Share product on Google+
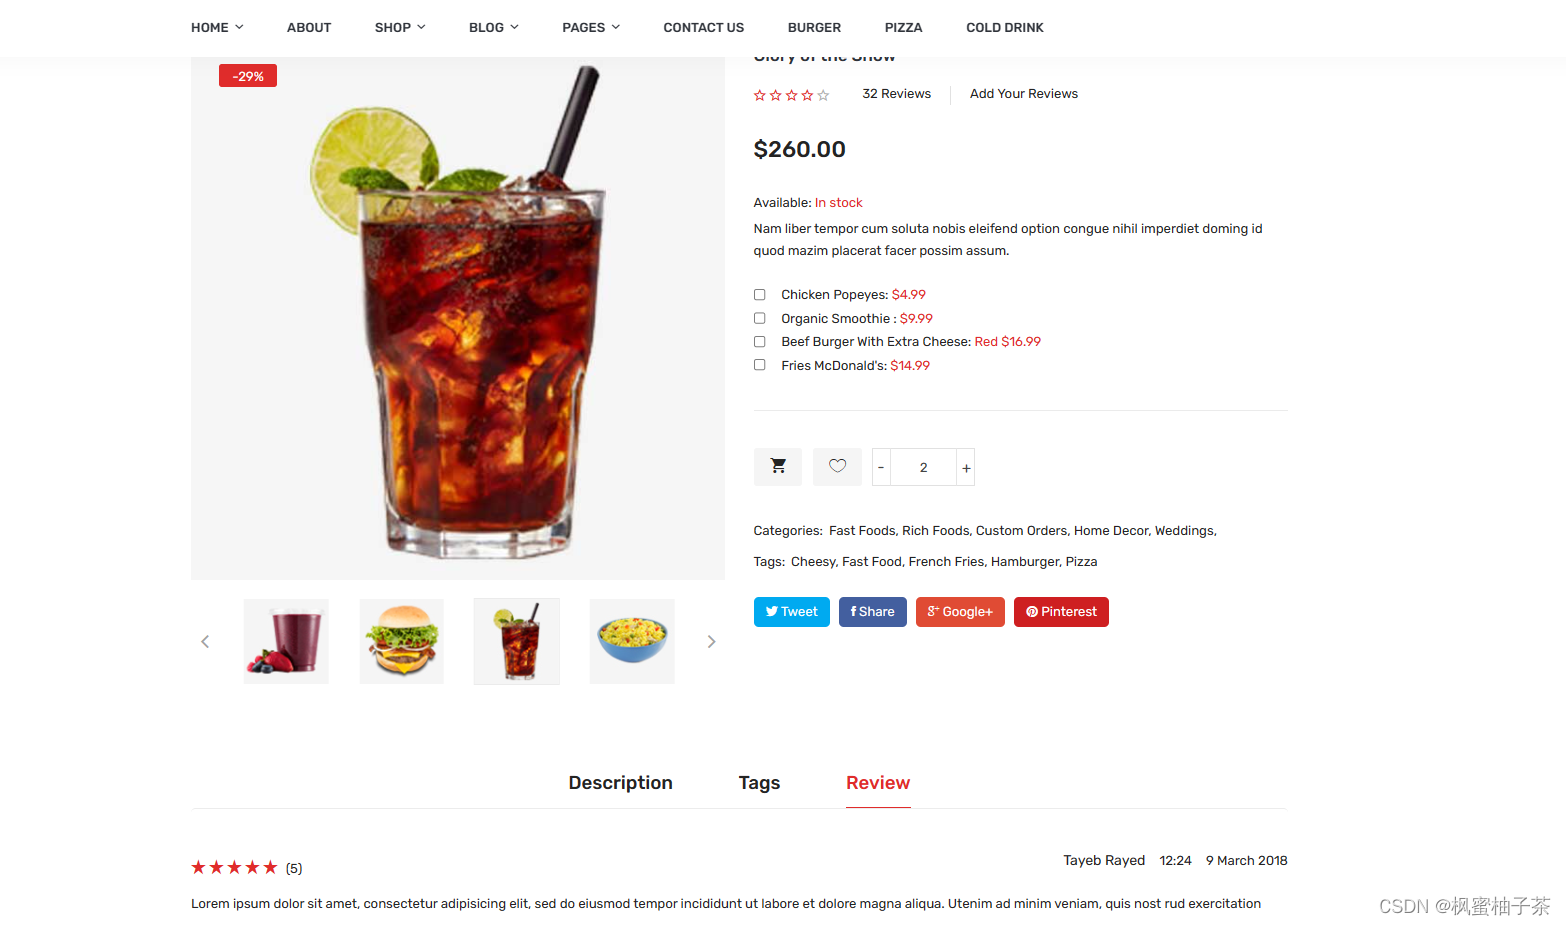This screenshot has width=1566, height=926. pyautogui.click(x=960, y=612)
